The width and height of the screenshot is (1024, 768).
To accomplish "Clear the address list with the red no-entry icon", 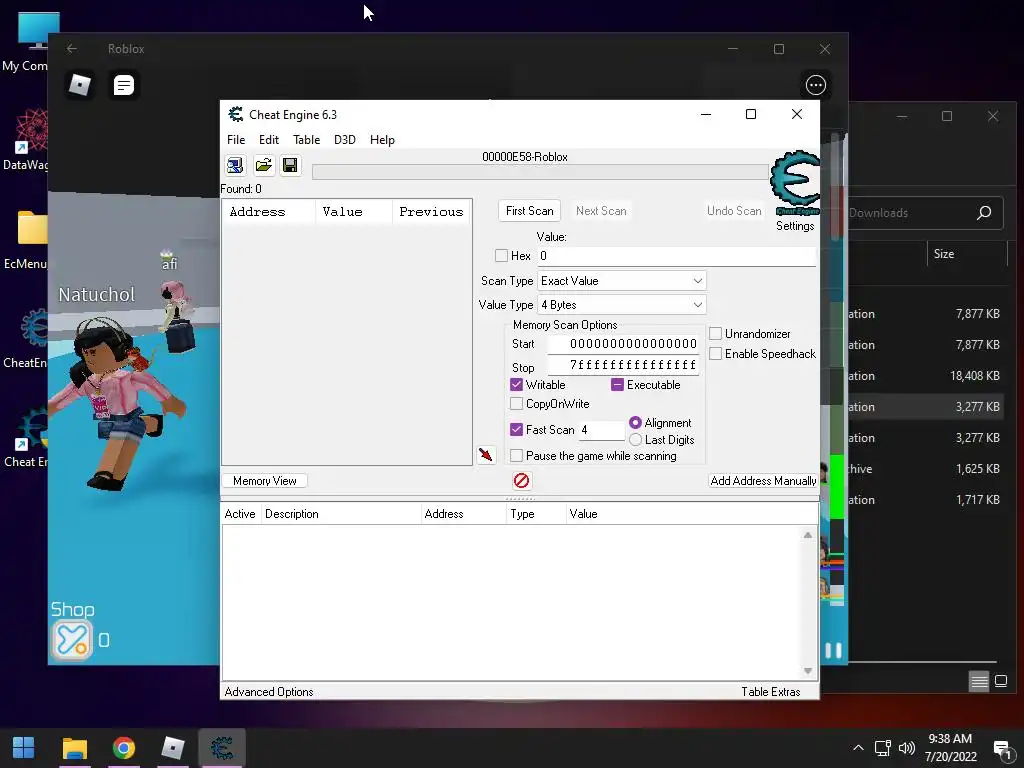I will tap(521, 481).
